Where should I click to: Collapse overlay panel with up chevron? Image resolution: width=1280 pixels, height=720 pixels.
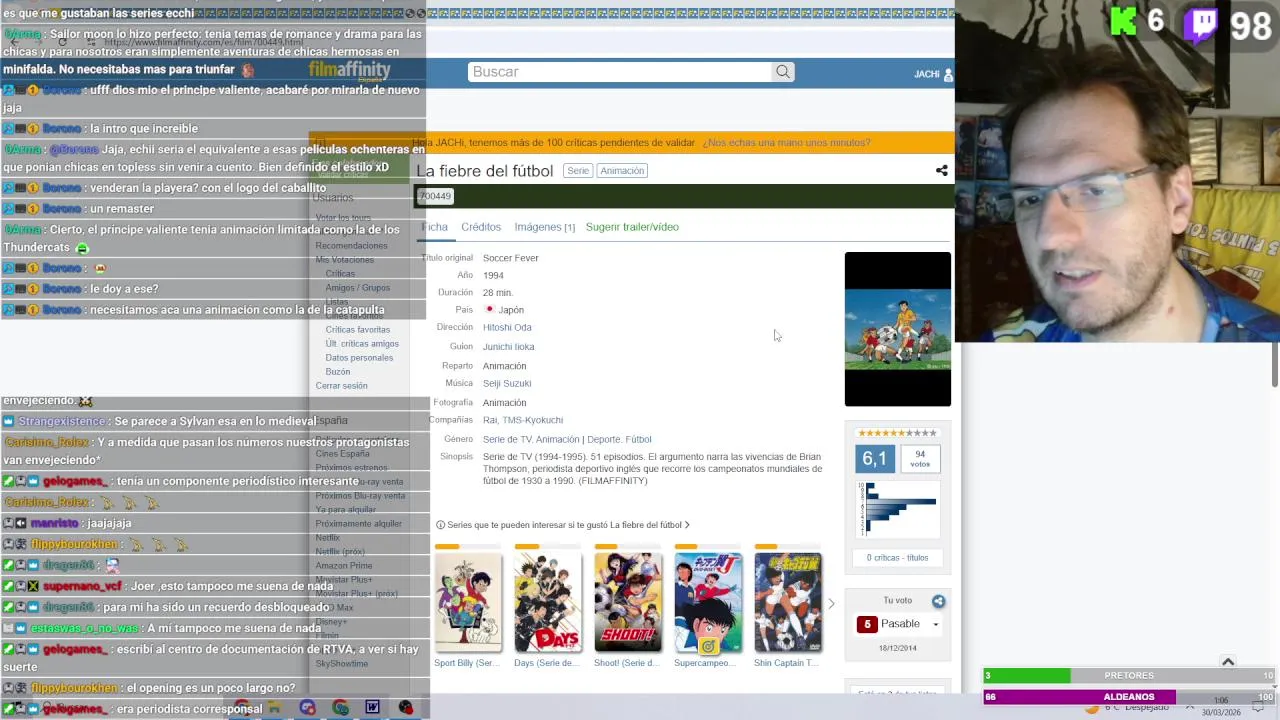1228,661
